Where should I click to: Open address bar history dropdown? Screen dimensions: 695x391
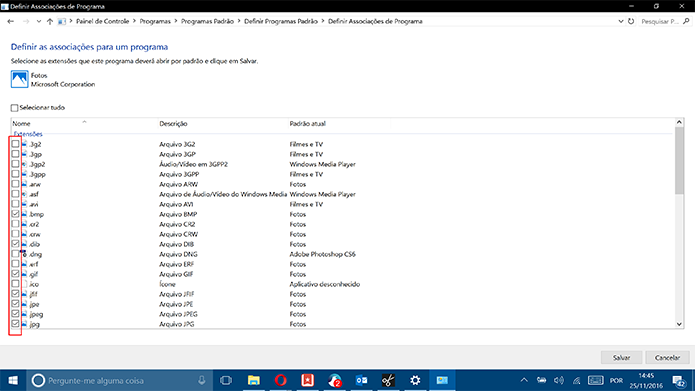621,21
